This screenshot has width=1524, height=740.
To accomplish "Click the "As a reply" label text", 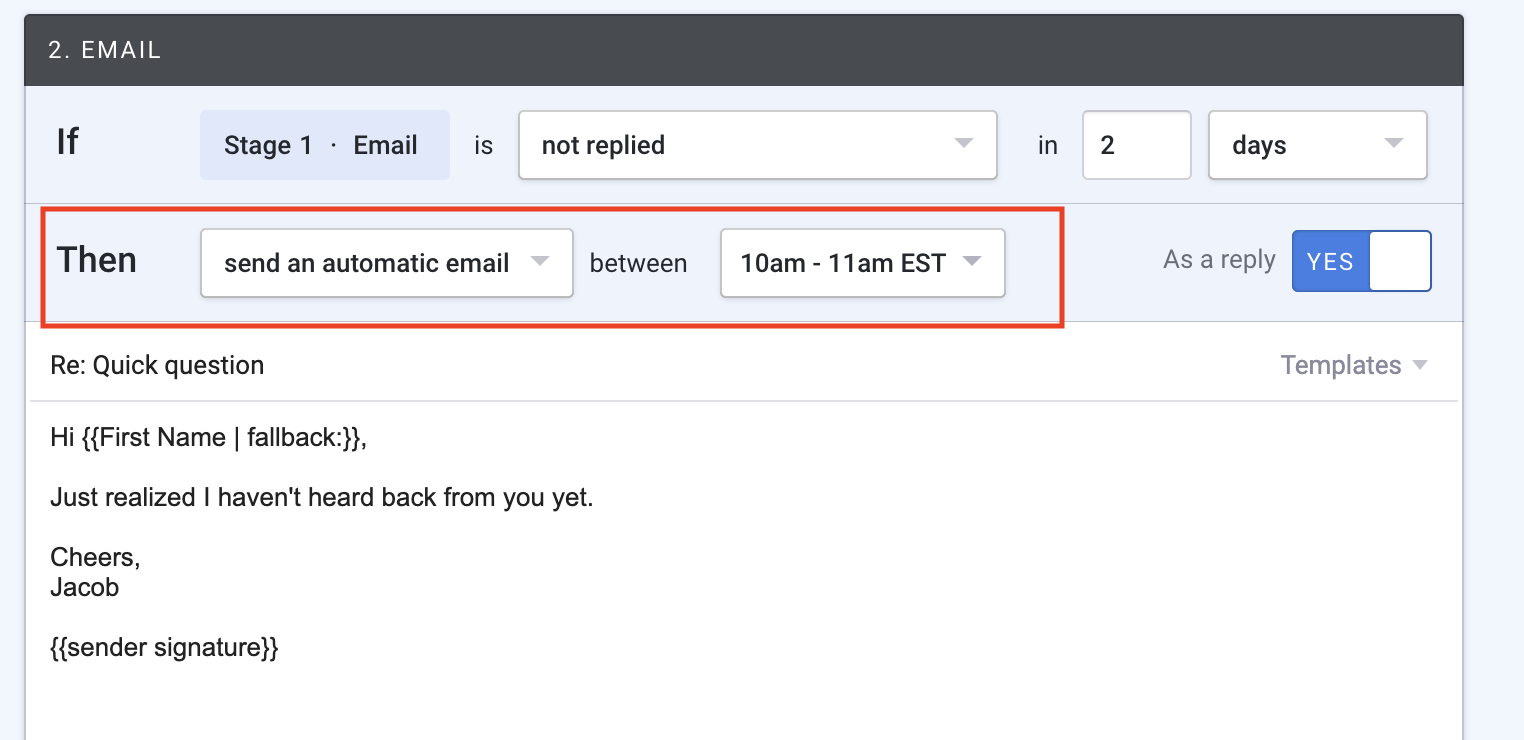I will click(x=1219, y=261).
